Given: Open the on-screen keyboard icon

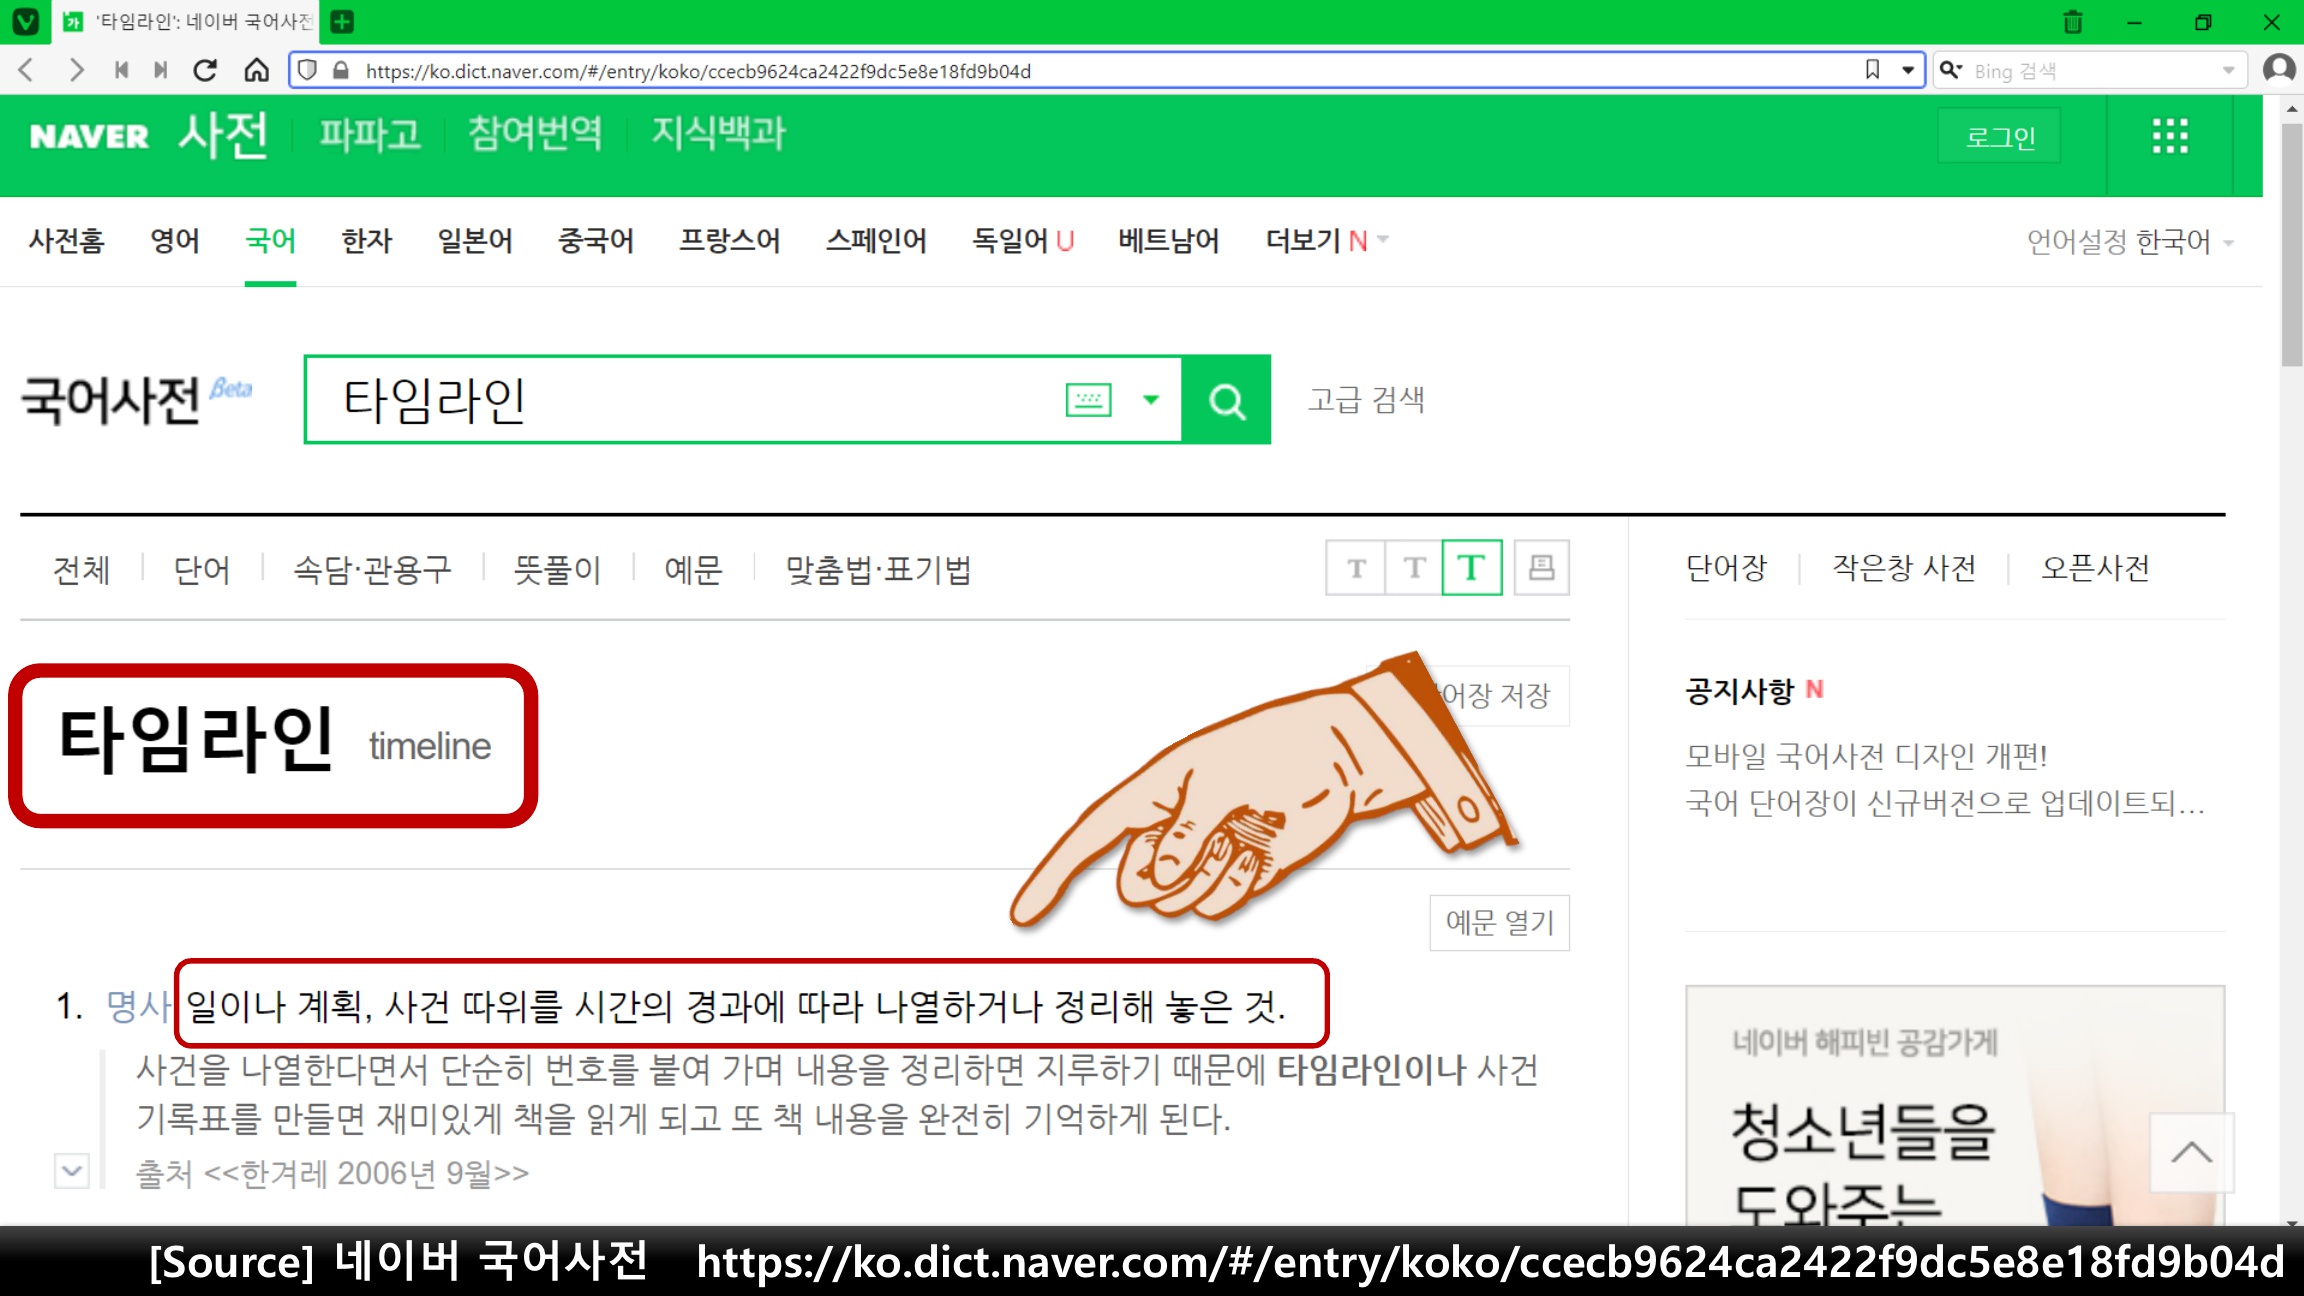Looking at the screenshot, I should [x=1088, y=400].
